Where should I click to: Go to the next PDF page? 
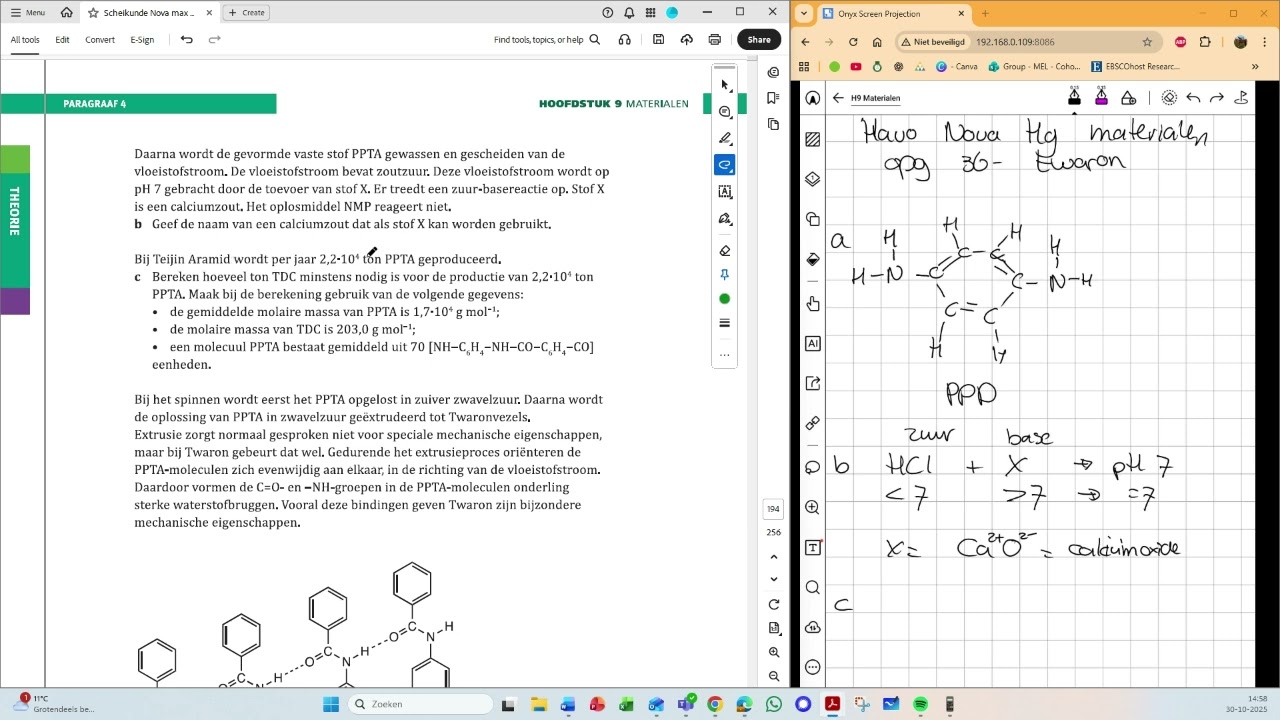click(x=773, y=580)
